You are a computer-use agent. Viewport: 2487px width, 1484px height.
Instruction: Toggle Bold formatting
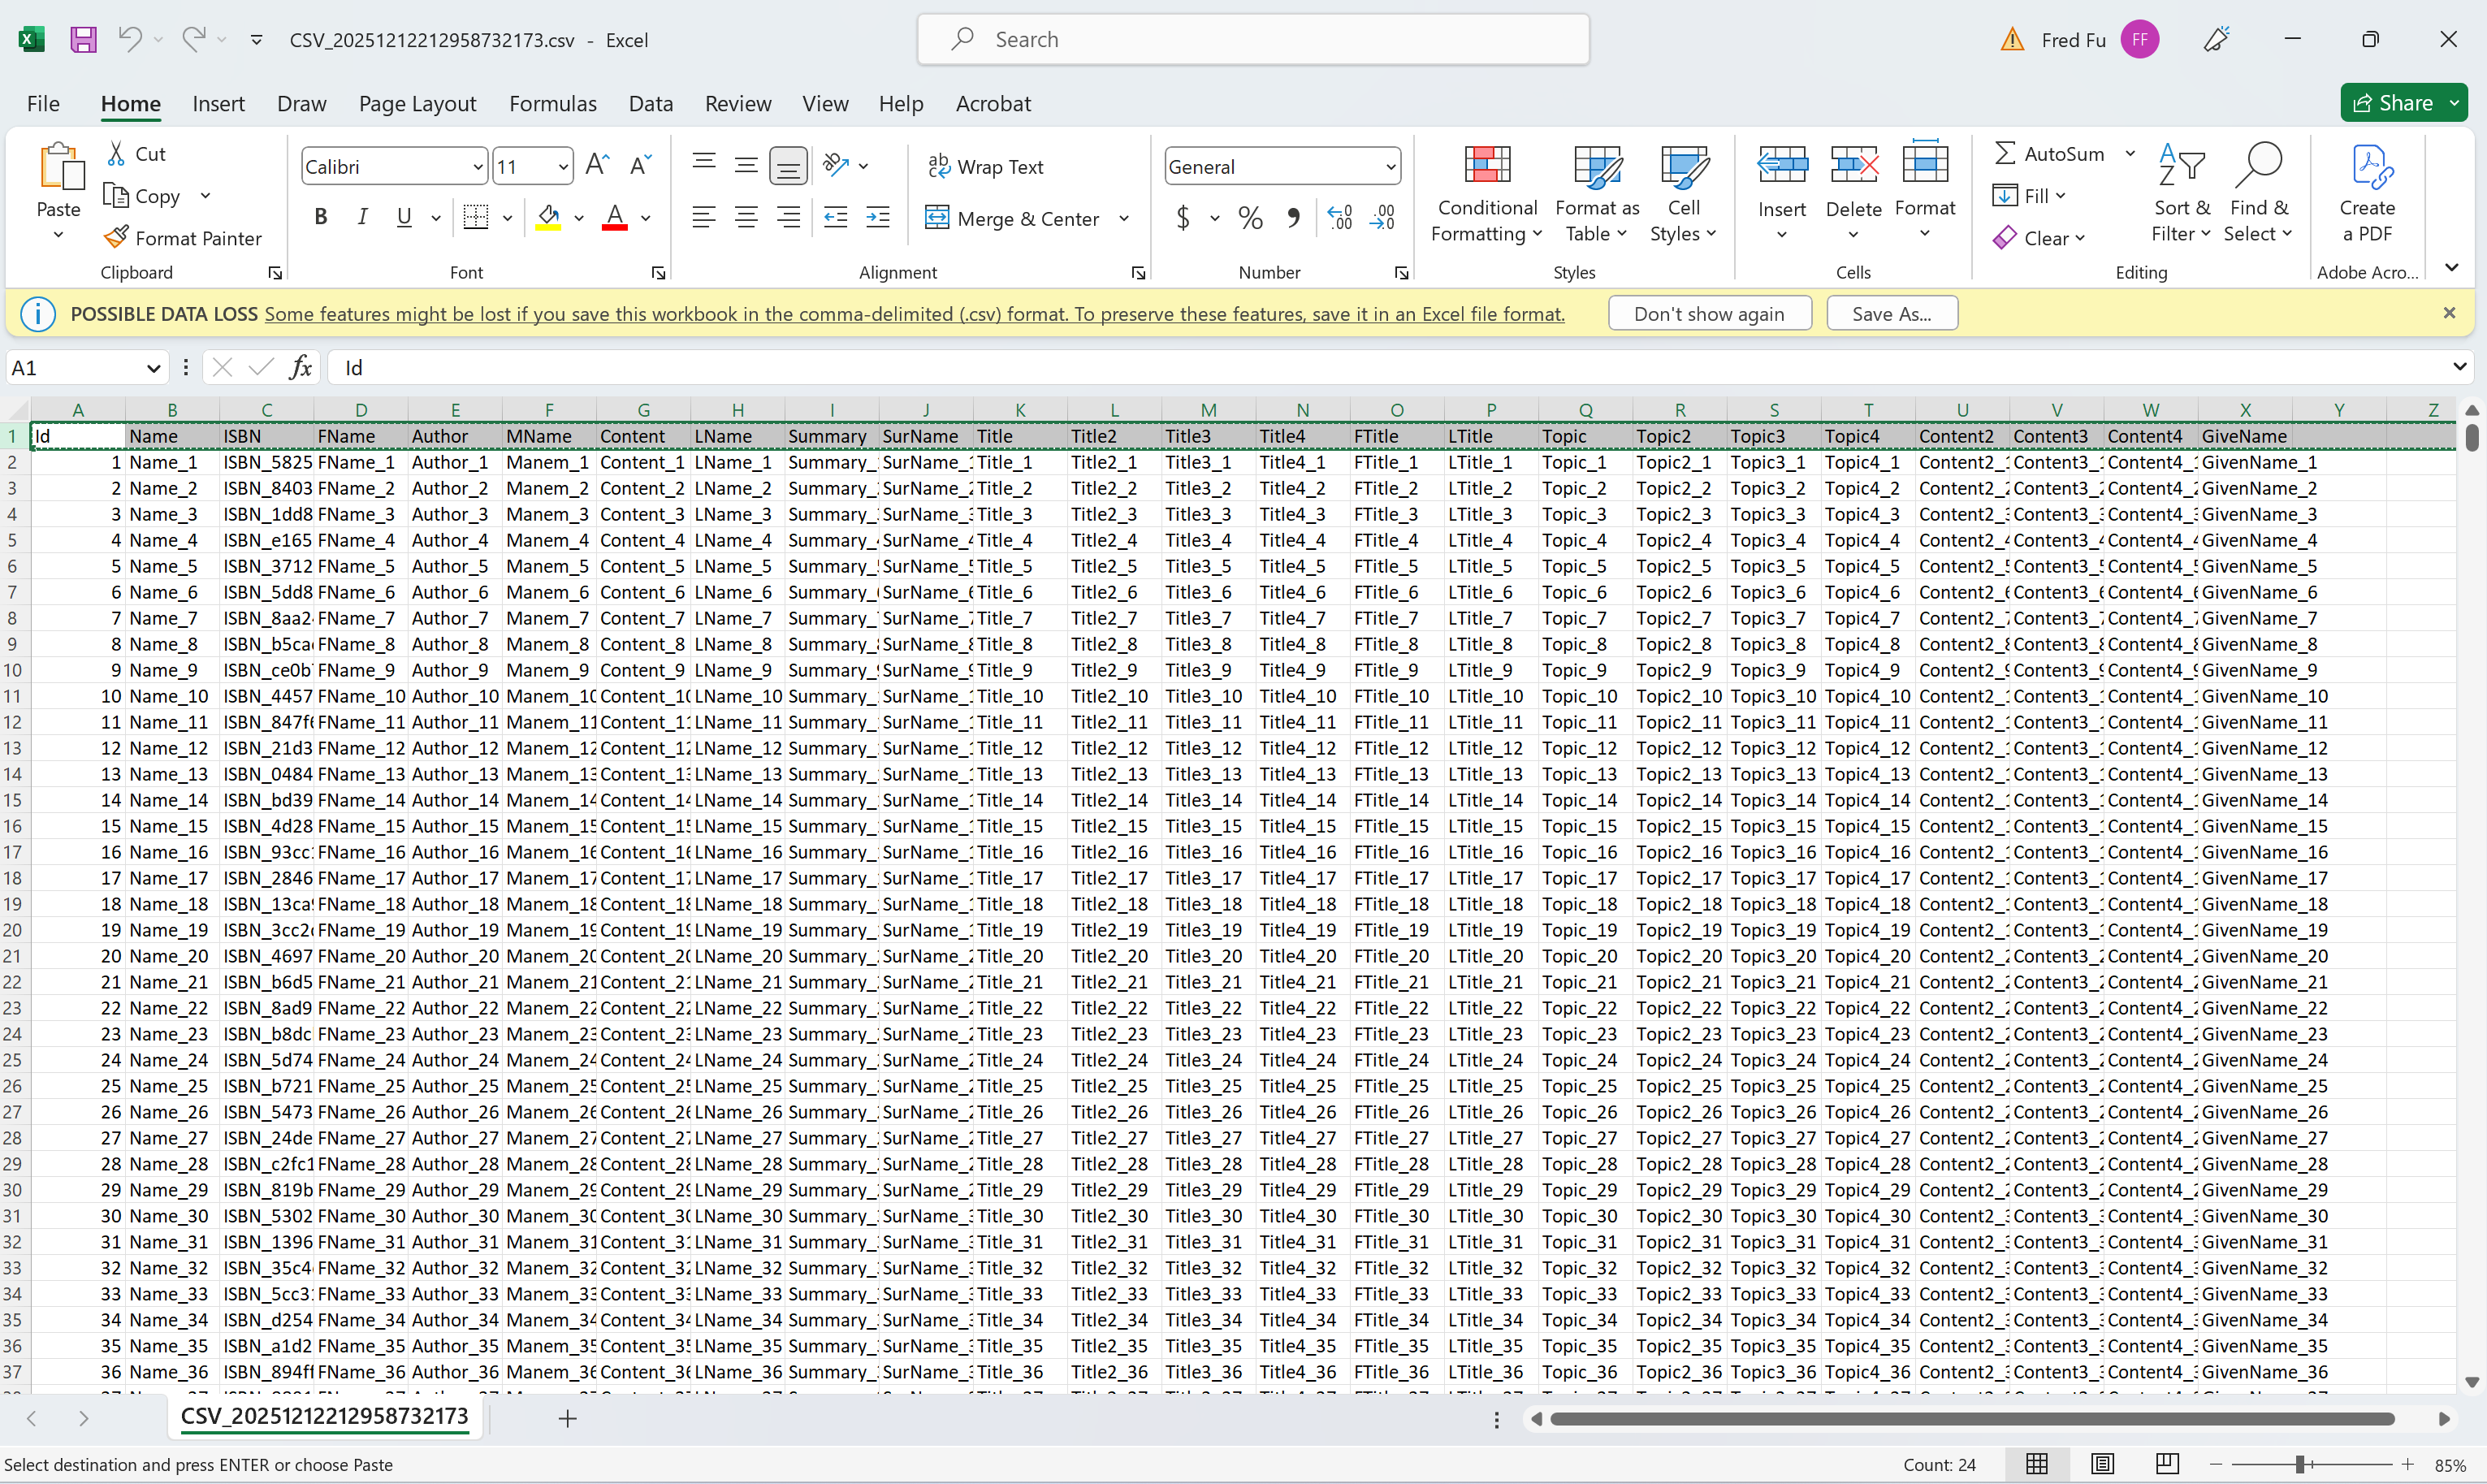click(x=320, y=217)
